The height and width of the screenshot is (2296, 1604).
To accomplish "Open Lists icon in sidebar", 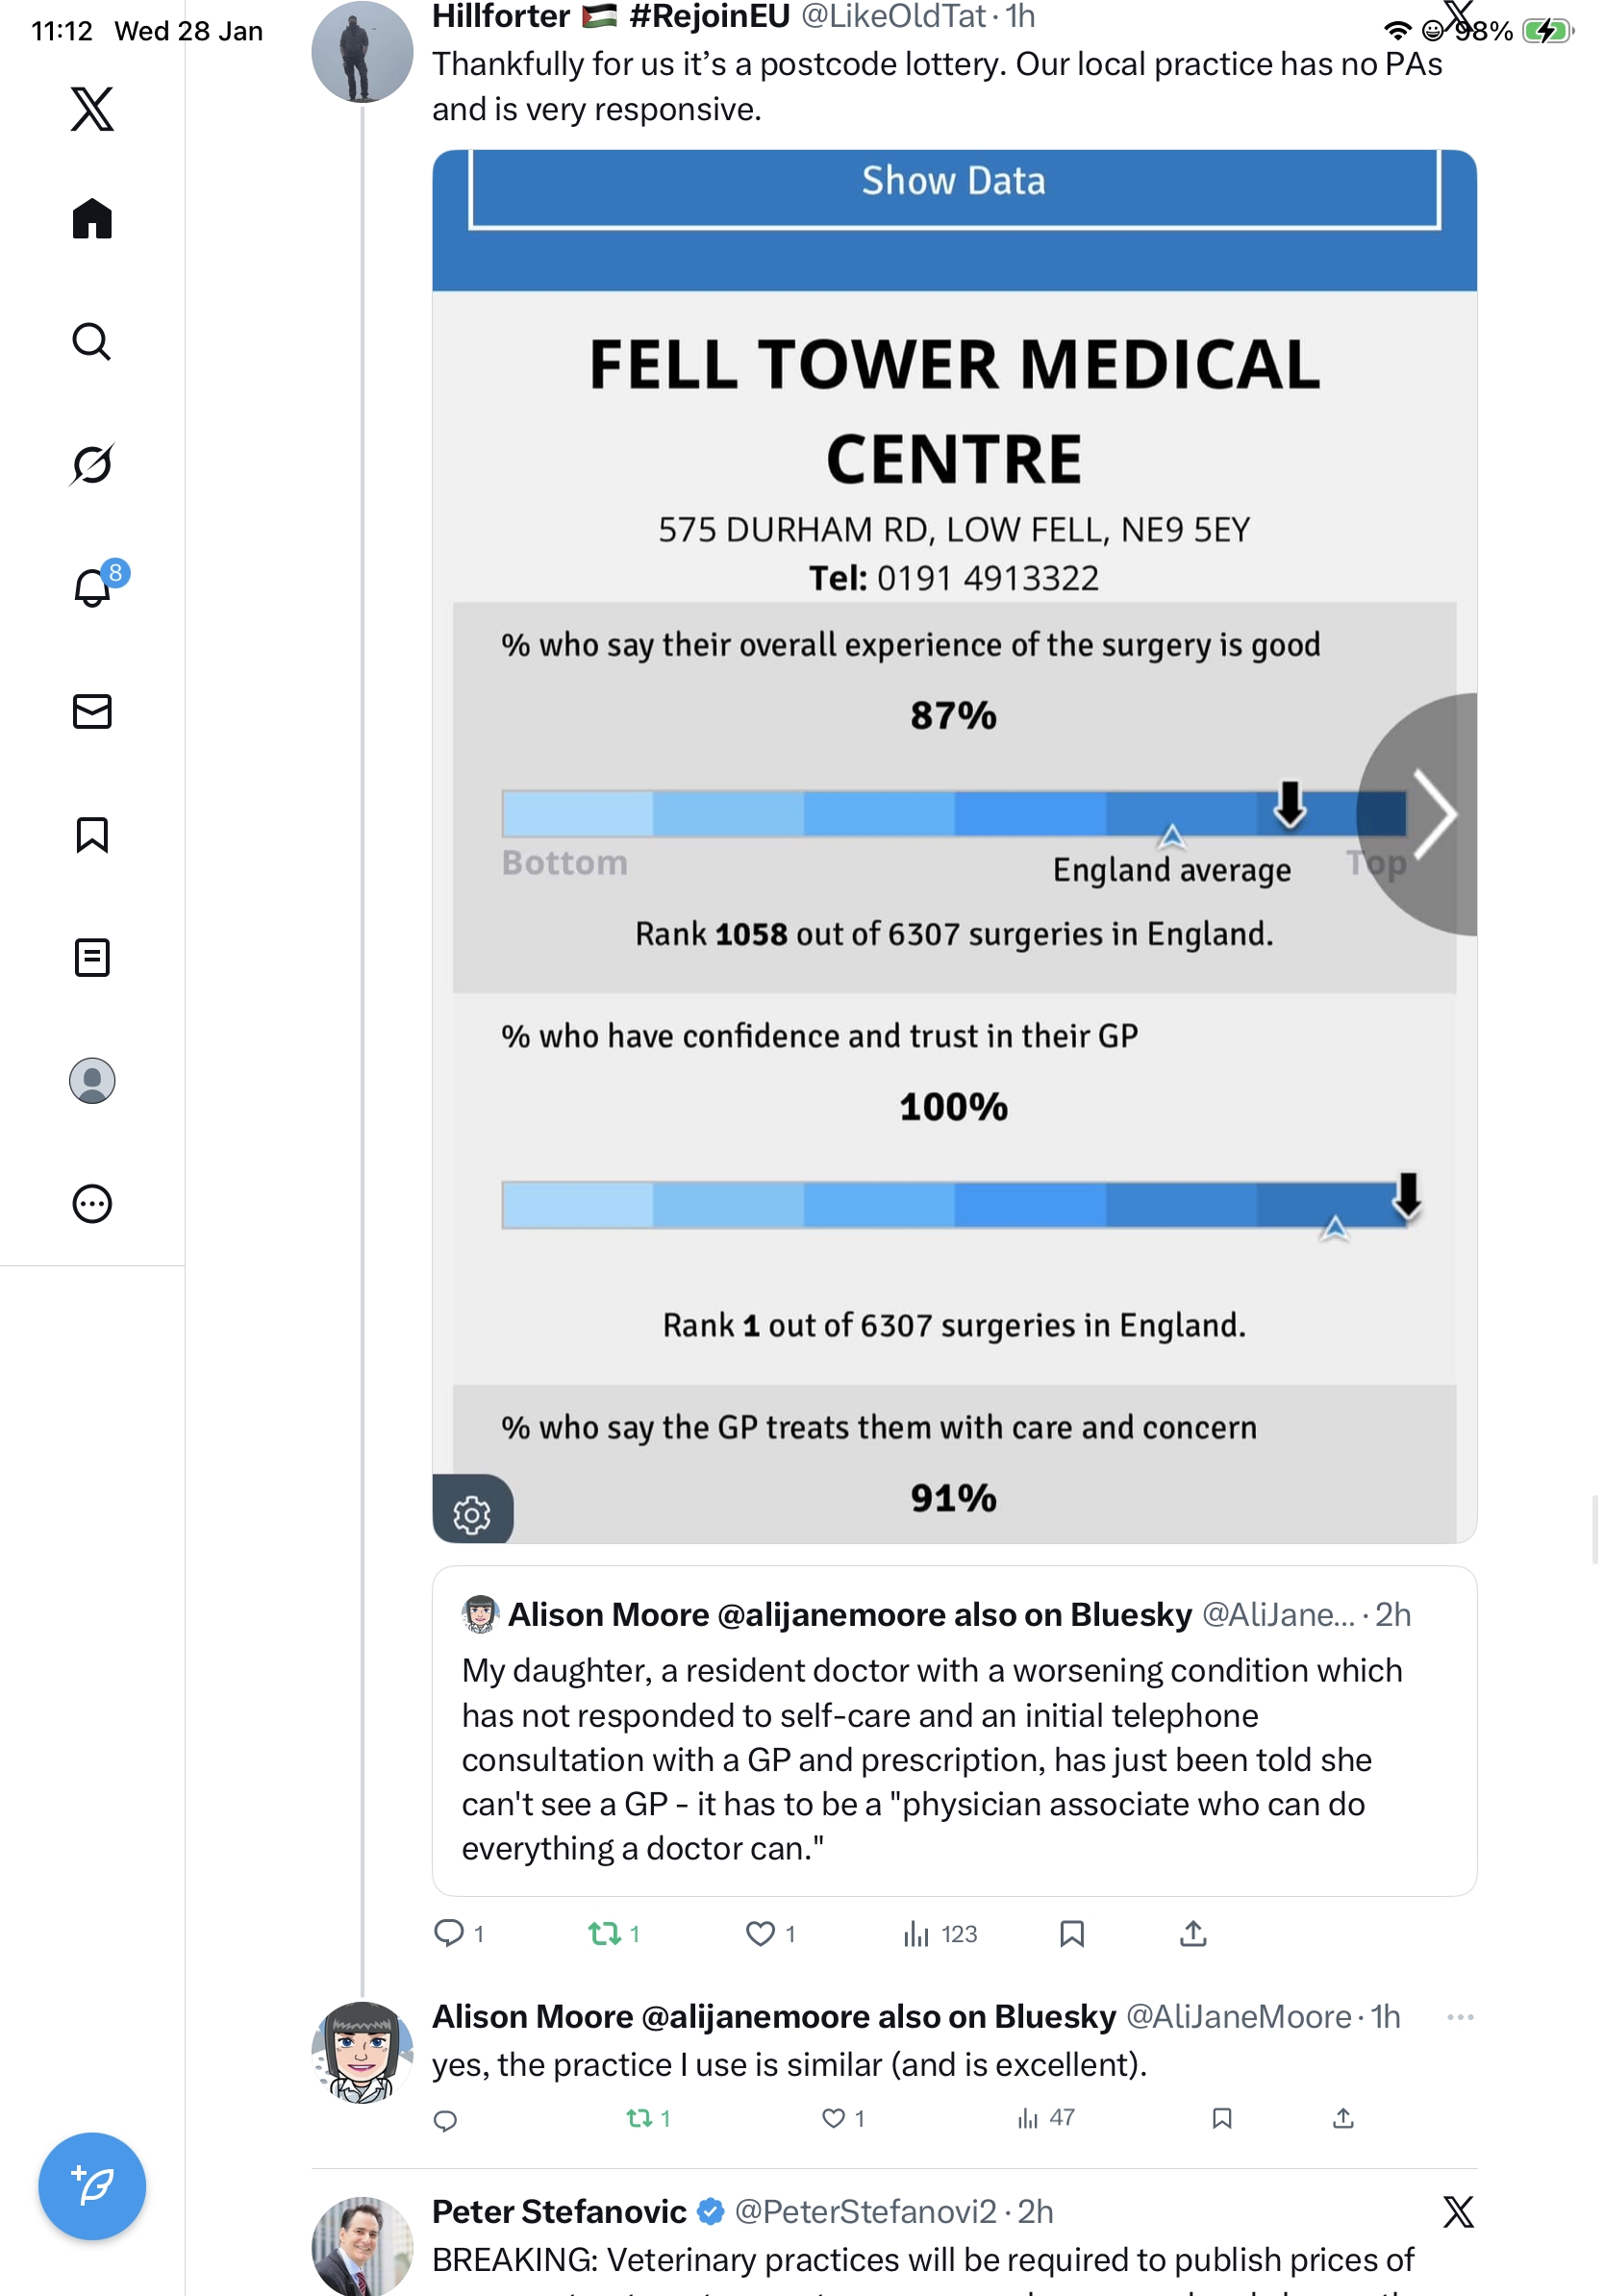I will pyautogui.click(x=92, y=957).
